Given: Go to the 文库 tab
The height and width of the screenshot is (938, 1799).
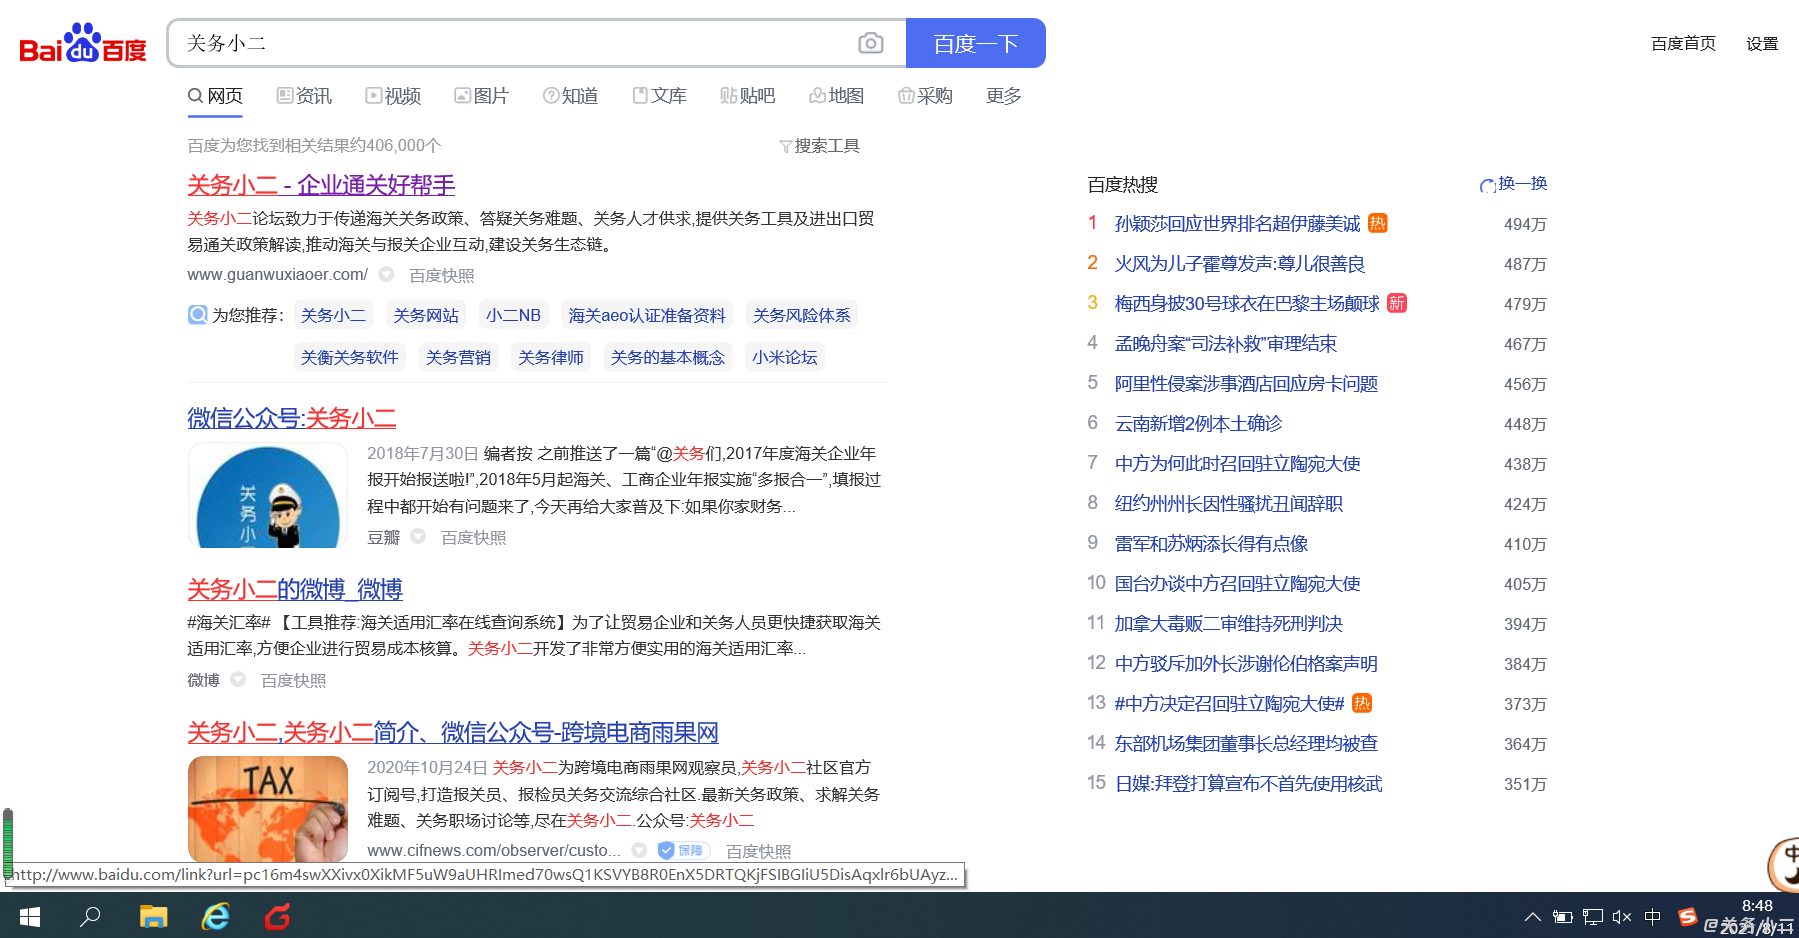Looking at the screenshot, I should pyautogui.click(x=659, y=96).
